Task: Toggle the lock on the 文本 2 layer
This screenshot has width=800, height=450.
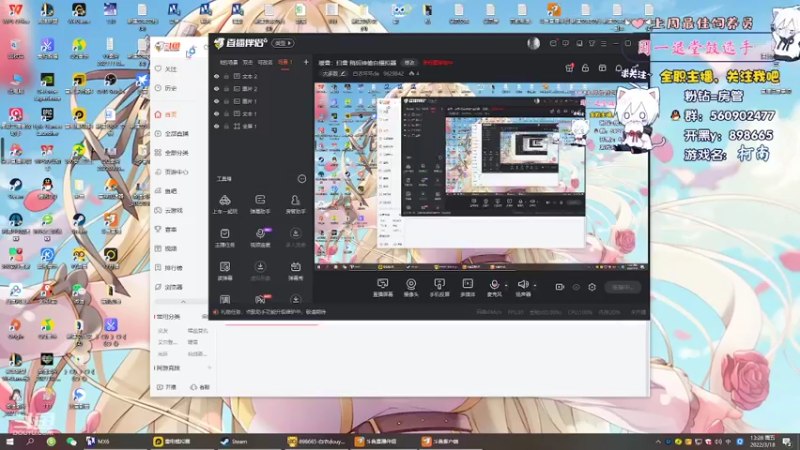Action: coord(226,76)
